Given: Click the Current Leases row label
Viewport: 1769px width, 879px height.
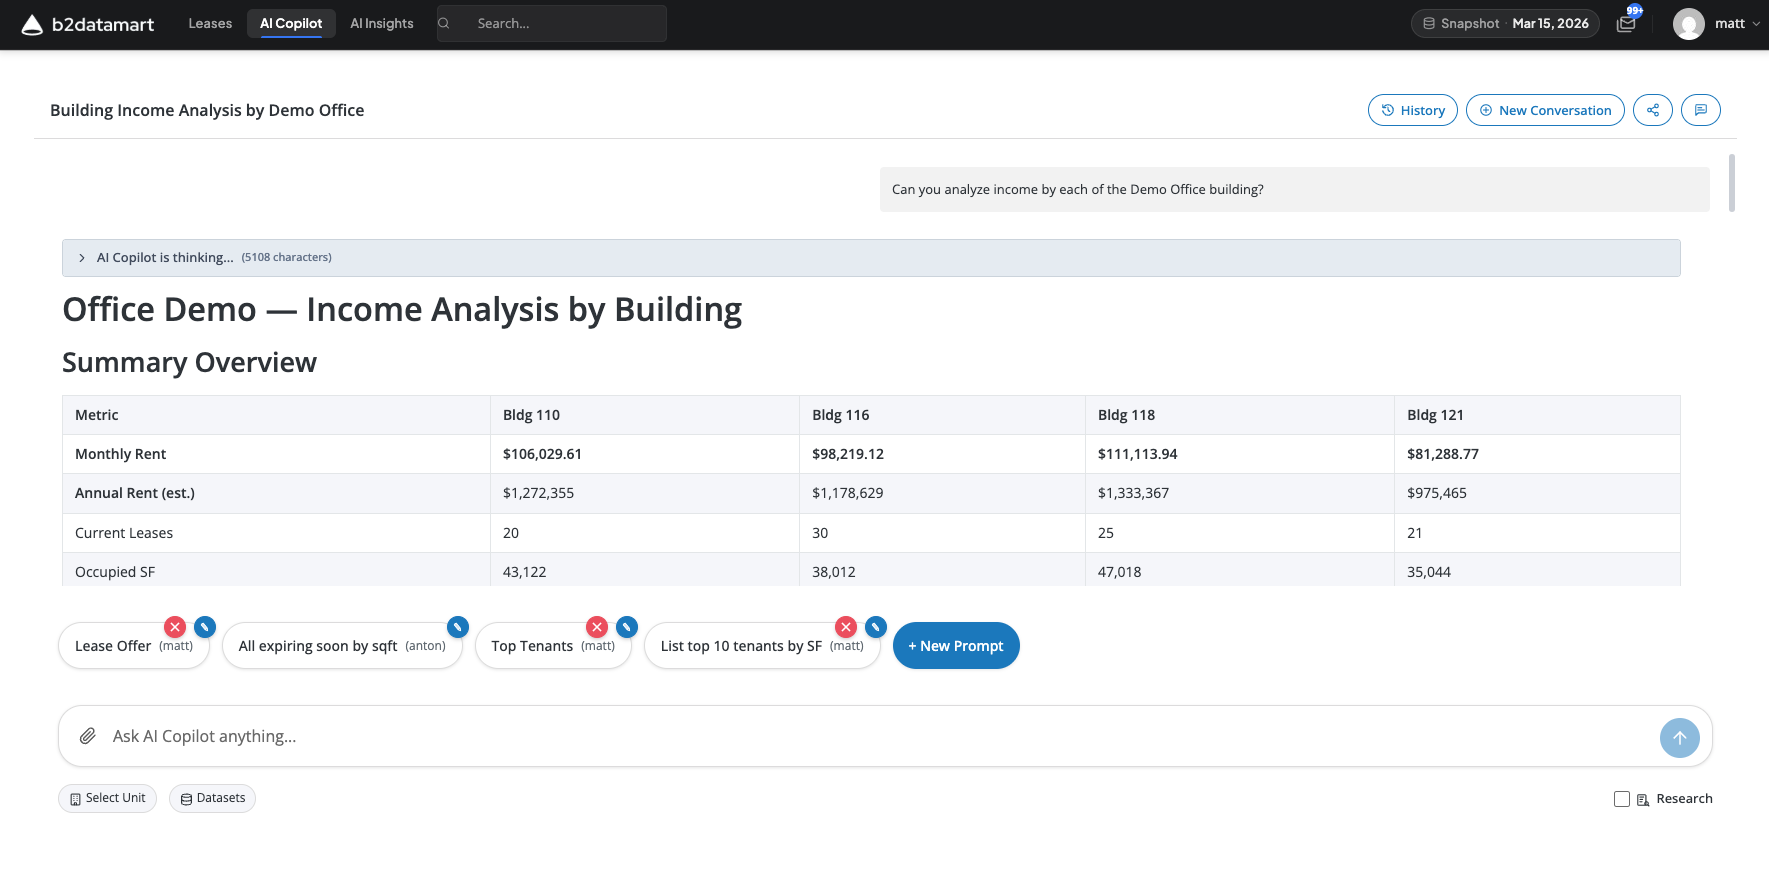Looking at the screenshot, I should (x=124, y=533).
